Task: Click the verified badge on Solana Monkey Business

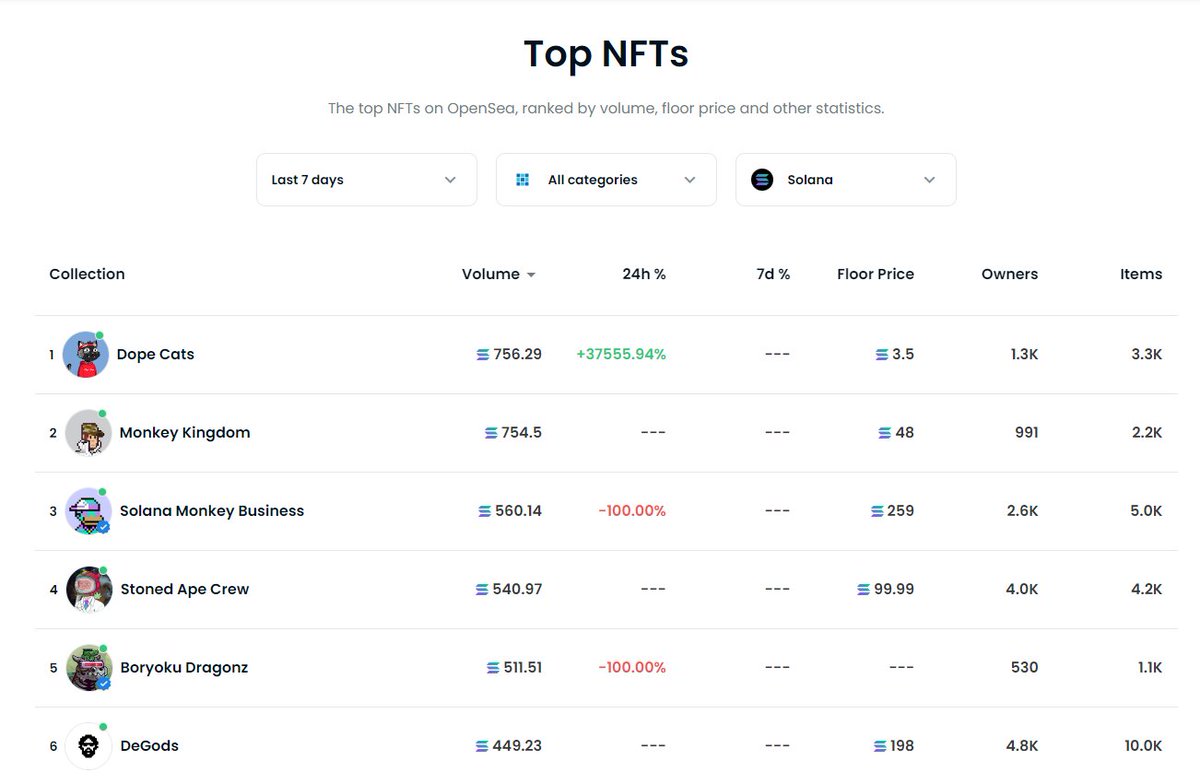Action: point(103,527)
